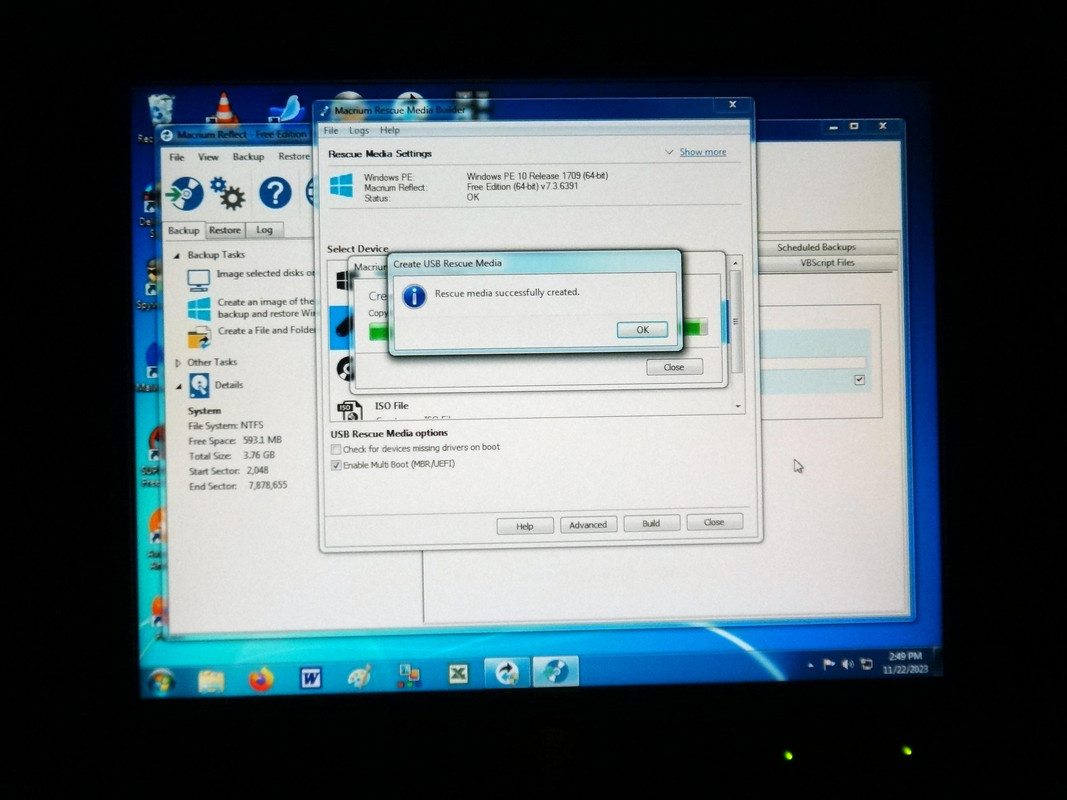Open Microsoft Word from the taskbar
1067x800 pixels.
[x=310, y=678]
